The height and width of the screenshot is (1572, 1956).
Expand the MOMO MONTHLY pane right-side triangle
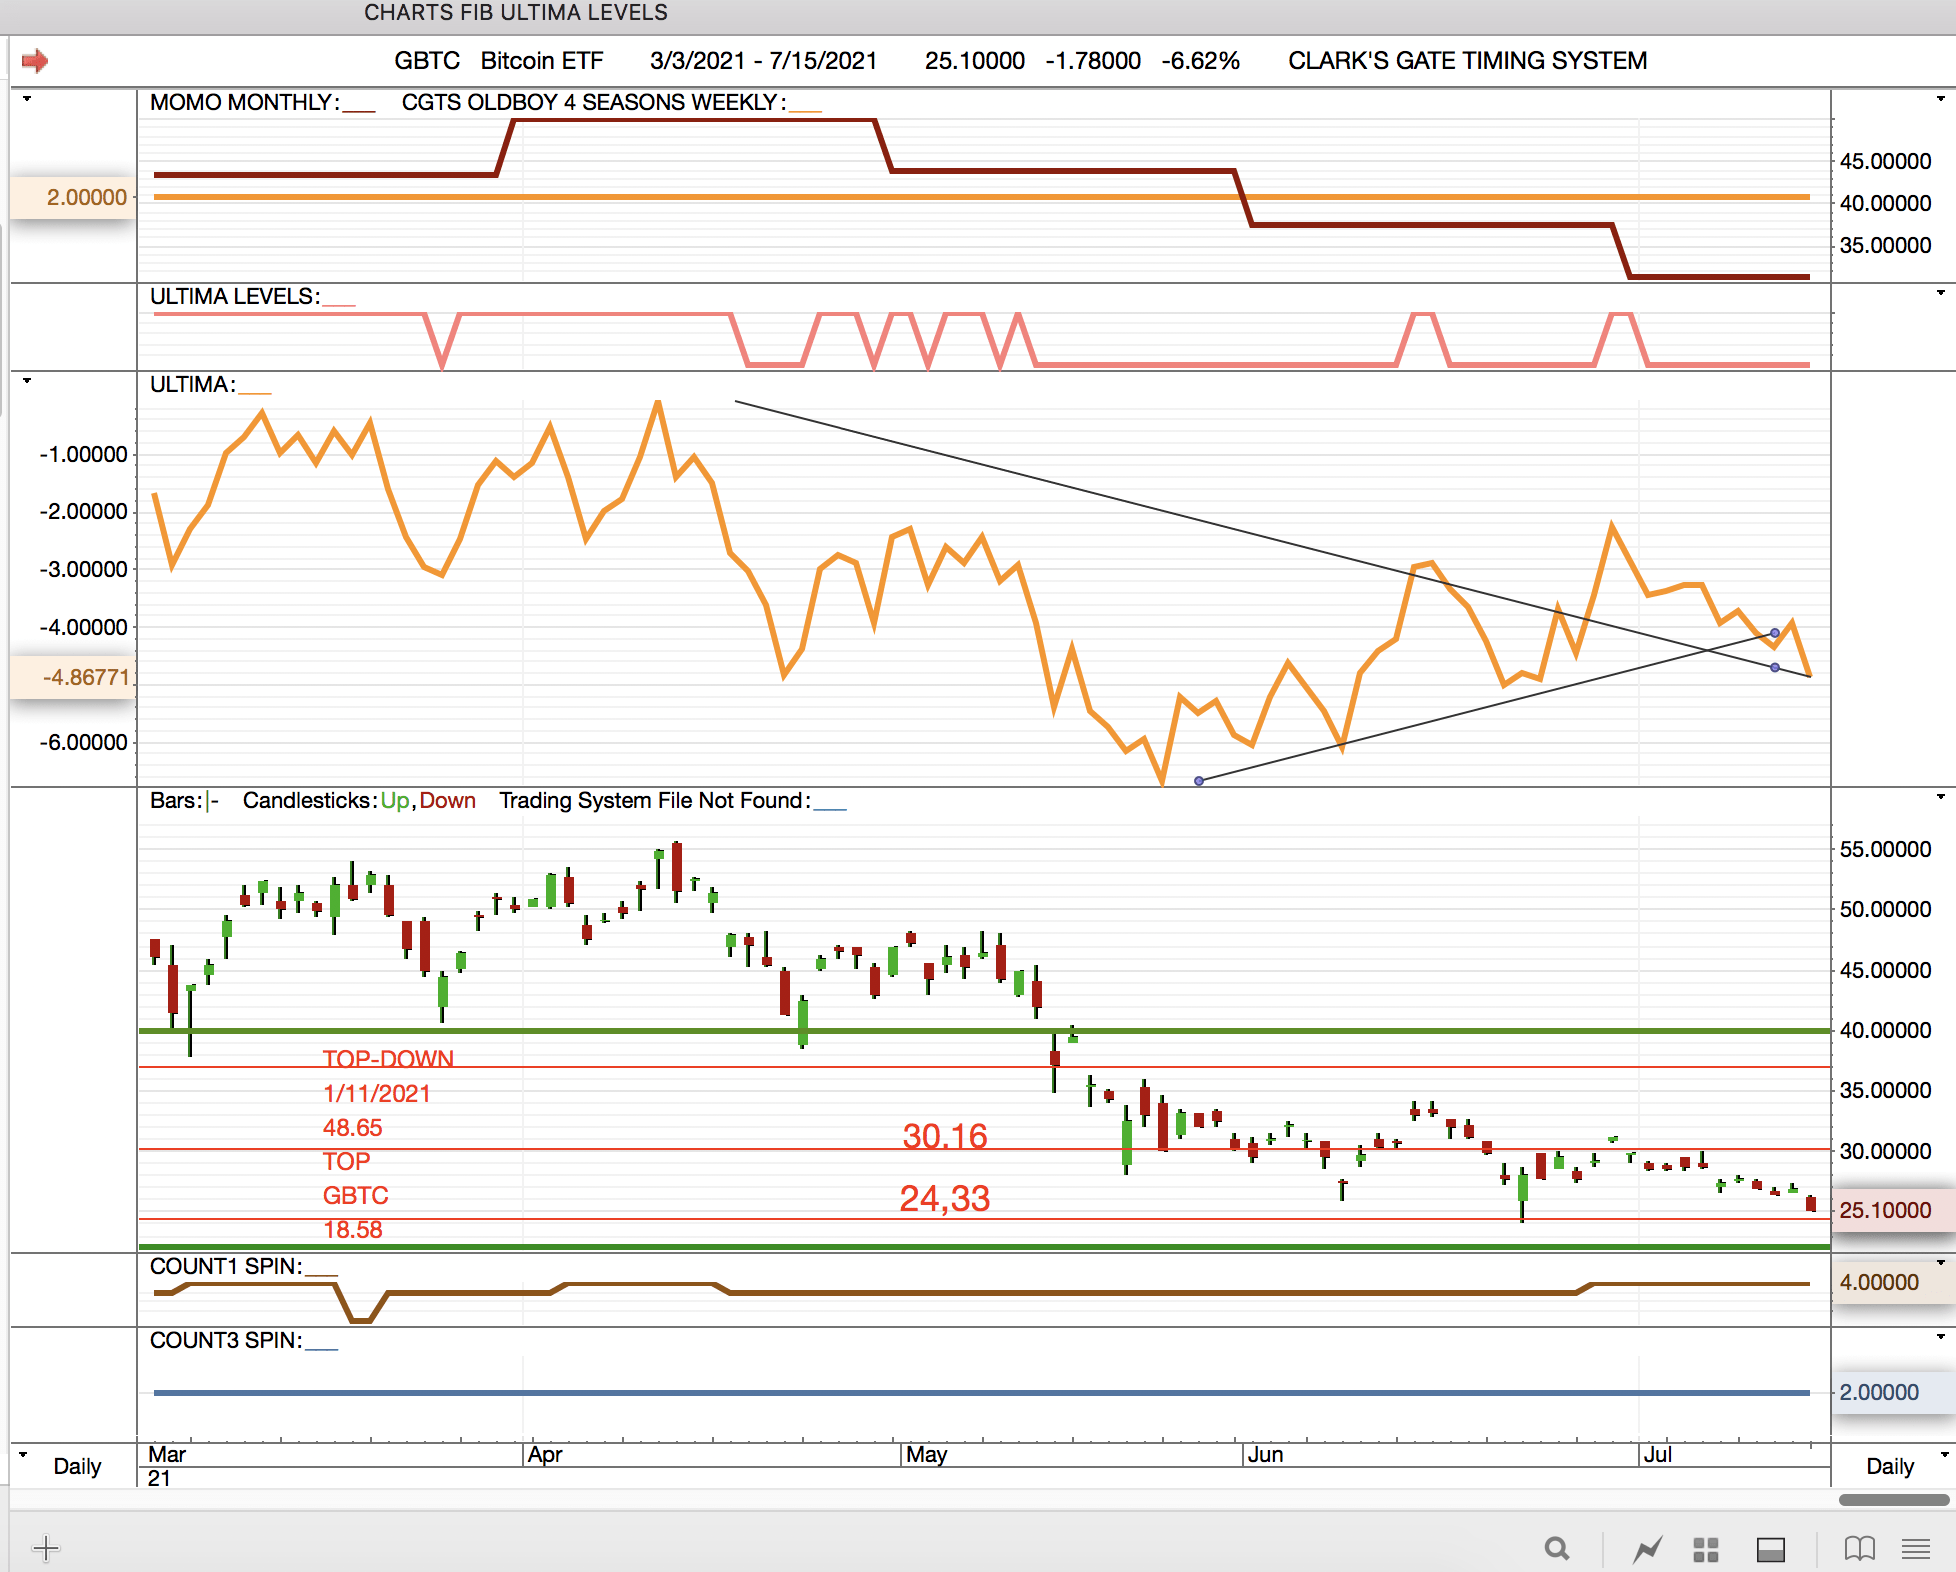[1940, 99]
